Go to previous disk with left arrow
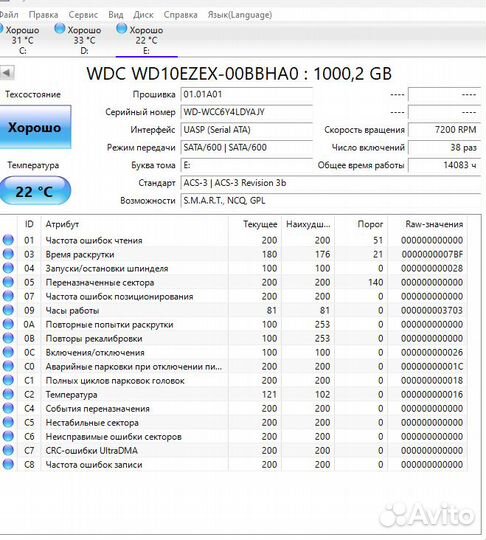The image size is (486, 540). 7,73
